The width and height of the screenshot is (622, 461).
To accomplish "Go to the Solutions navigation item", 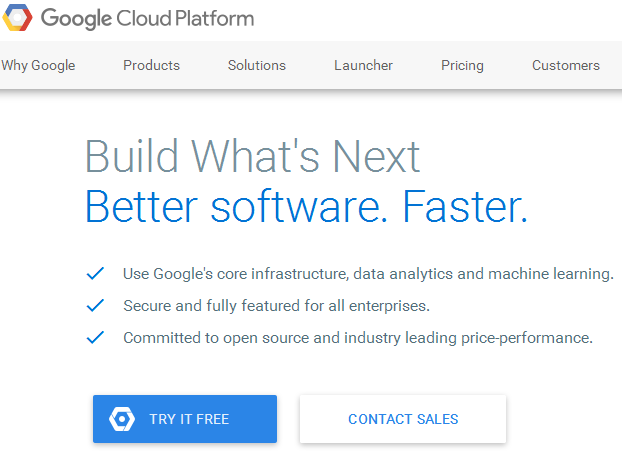I will coord(257,65).
